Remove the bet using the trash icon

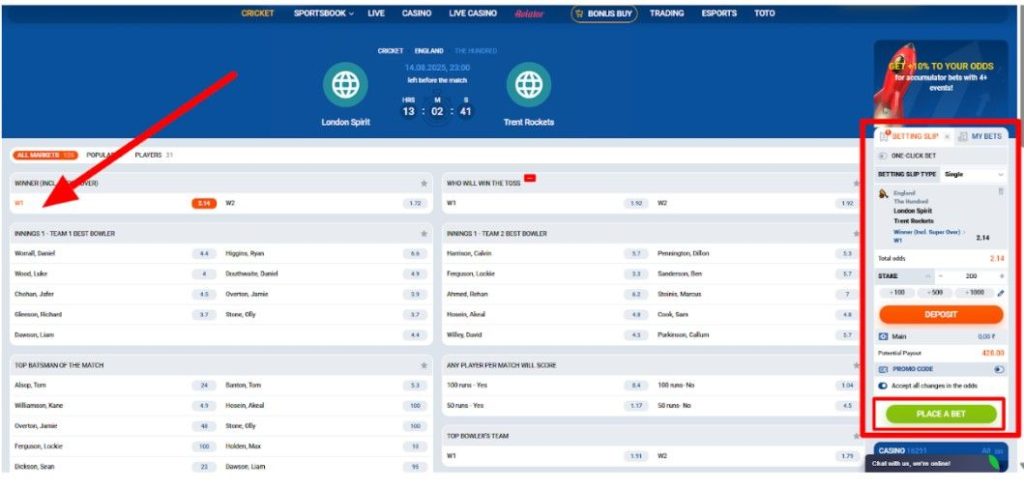coord(1001,191)
